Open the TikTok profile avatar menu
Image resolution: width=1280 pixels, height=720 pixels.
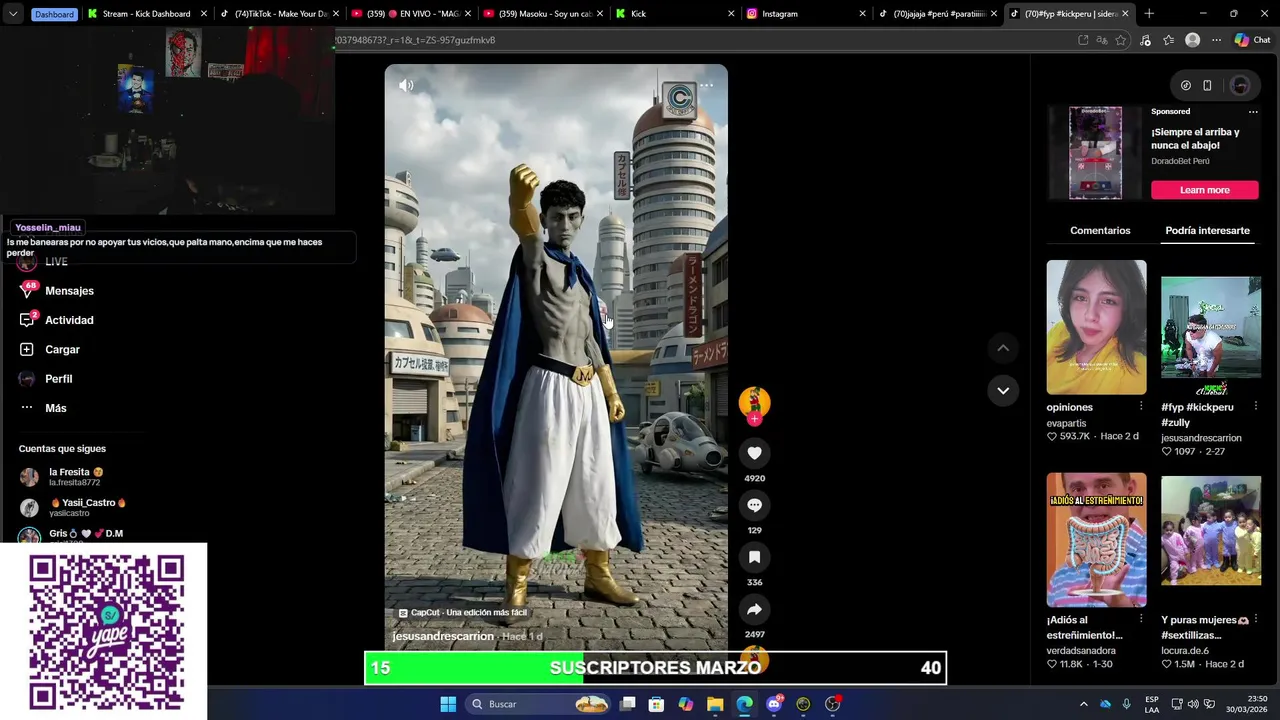pos(1240,85)
